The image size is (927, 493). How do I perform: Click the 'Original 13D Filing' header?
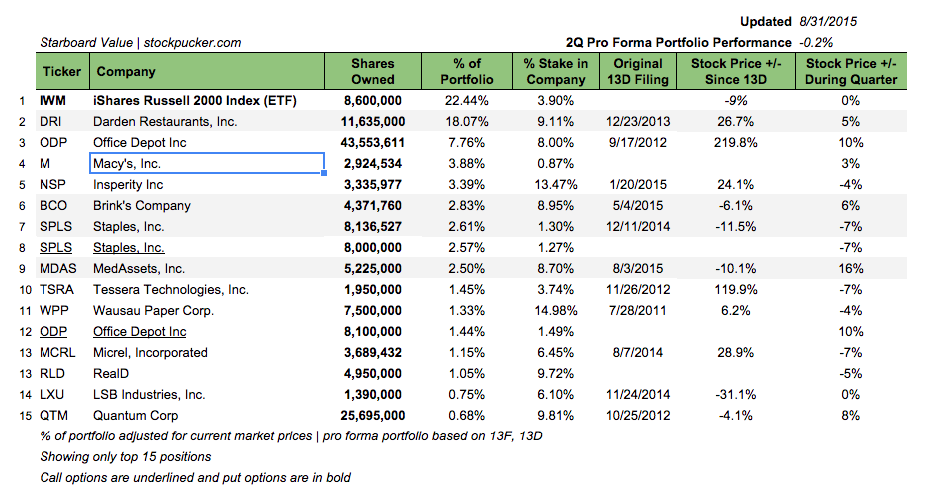click(x=638, y=72)
